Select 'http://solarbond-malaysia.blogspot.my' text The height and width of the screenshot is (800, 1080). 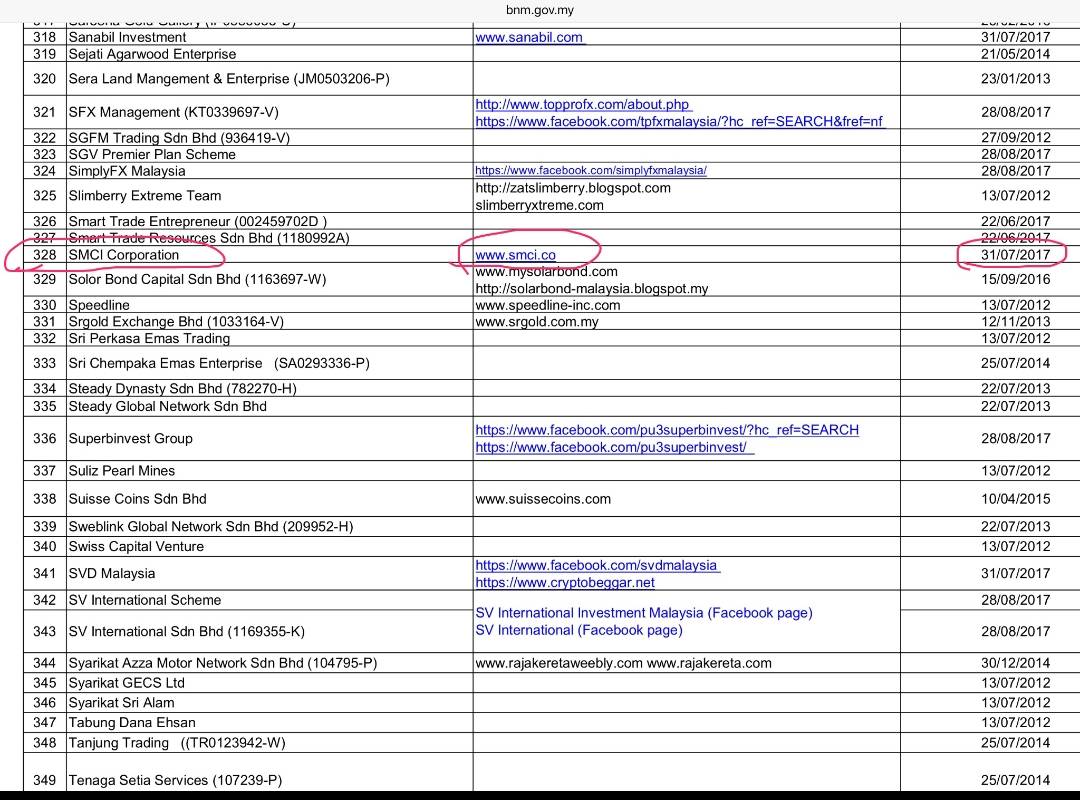[592, 289]
